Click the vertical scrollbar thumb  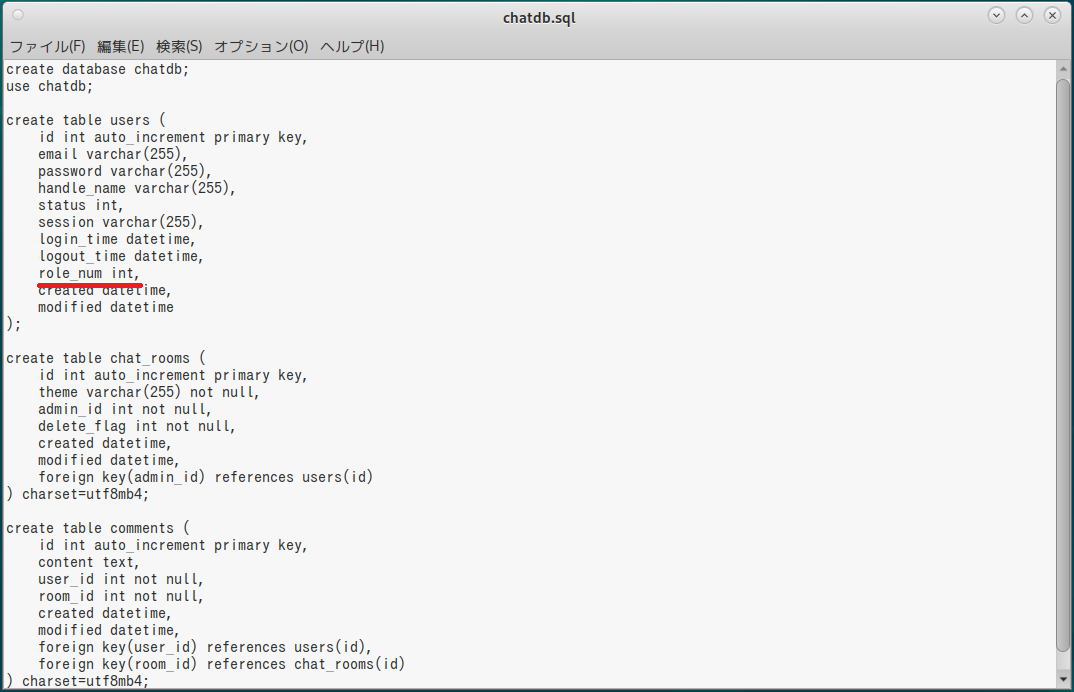tap(1063, 365)
